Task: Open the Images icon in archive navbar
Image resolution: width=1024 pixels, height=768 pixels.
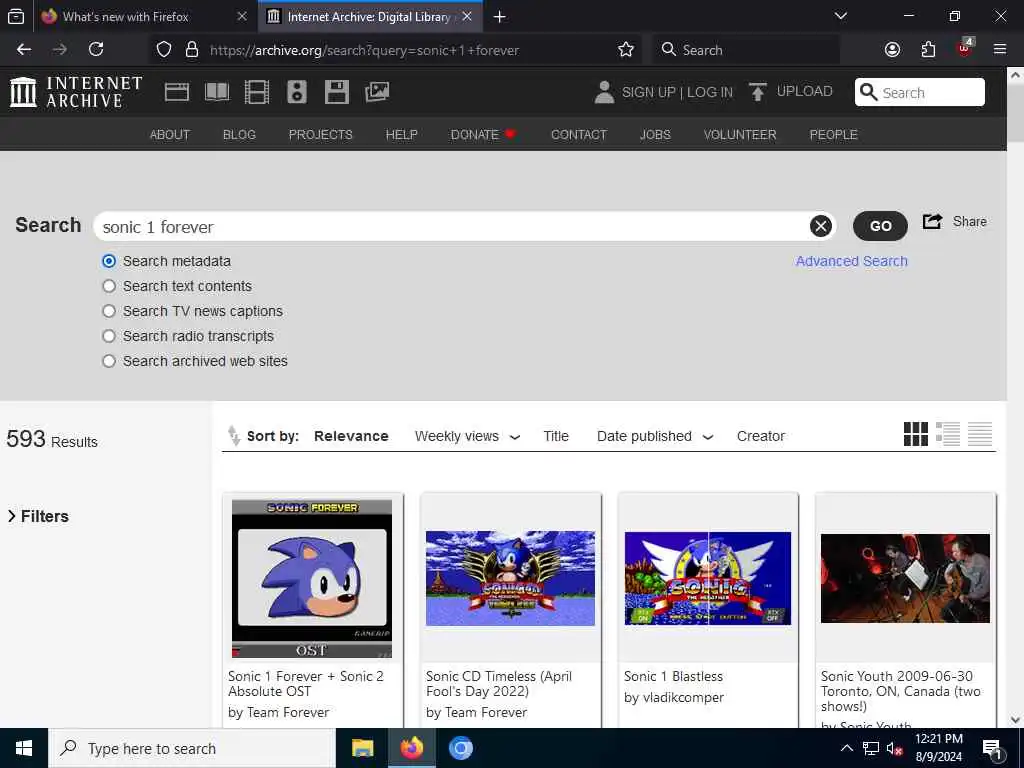Action: pos(377,92)
